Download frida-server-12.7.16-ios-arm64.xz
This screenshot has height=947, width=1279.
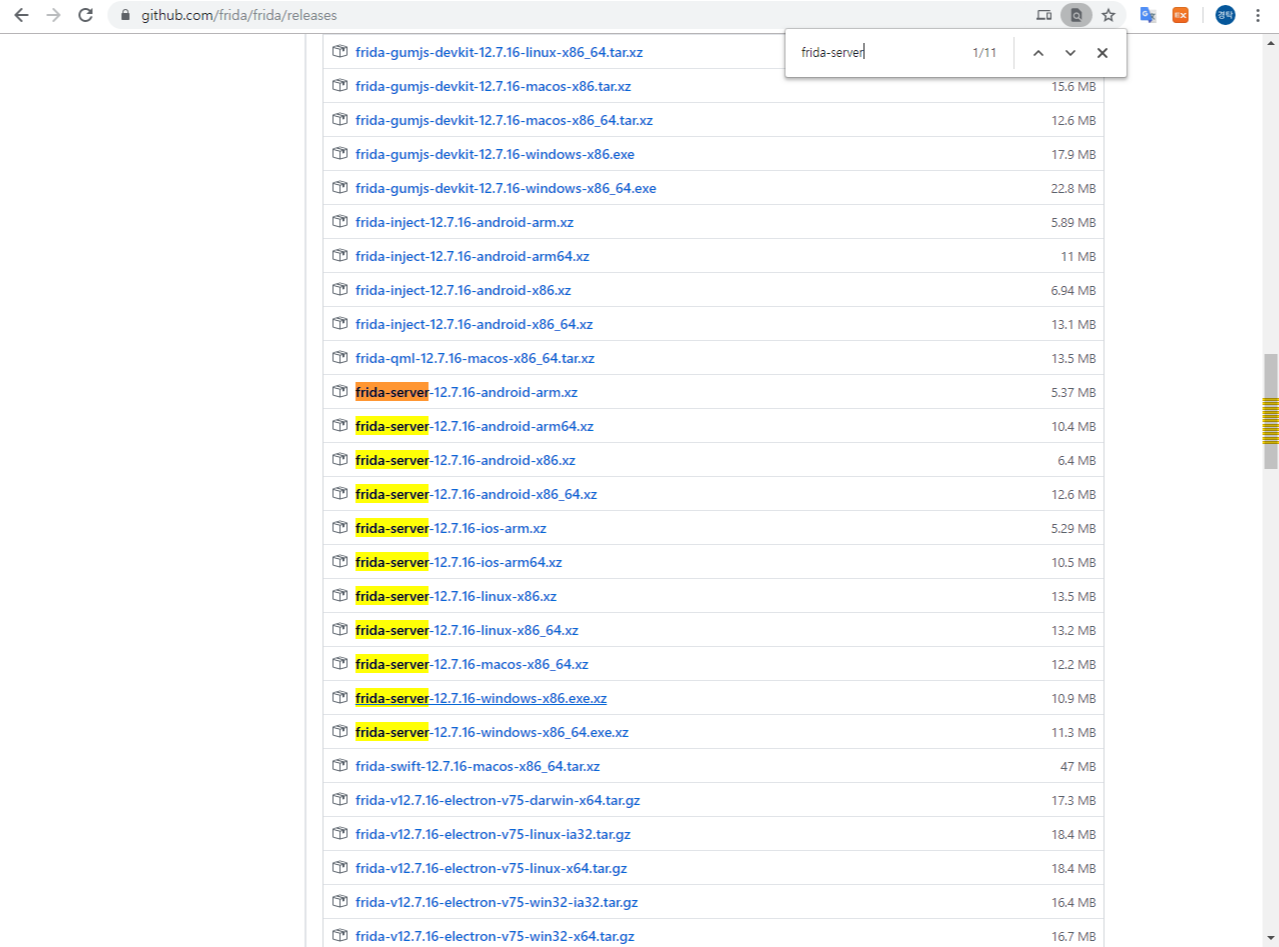click(458, 562)
